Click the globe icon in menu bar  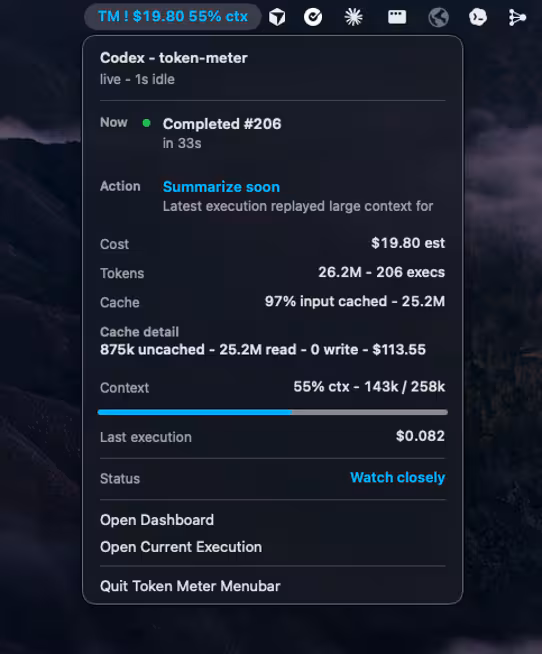[439, 18]
